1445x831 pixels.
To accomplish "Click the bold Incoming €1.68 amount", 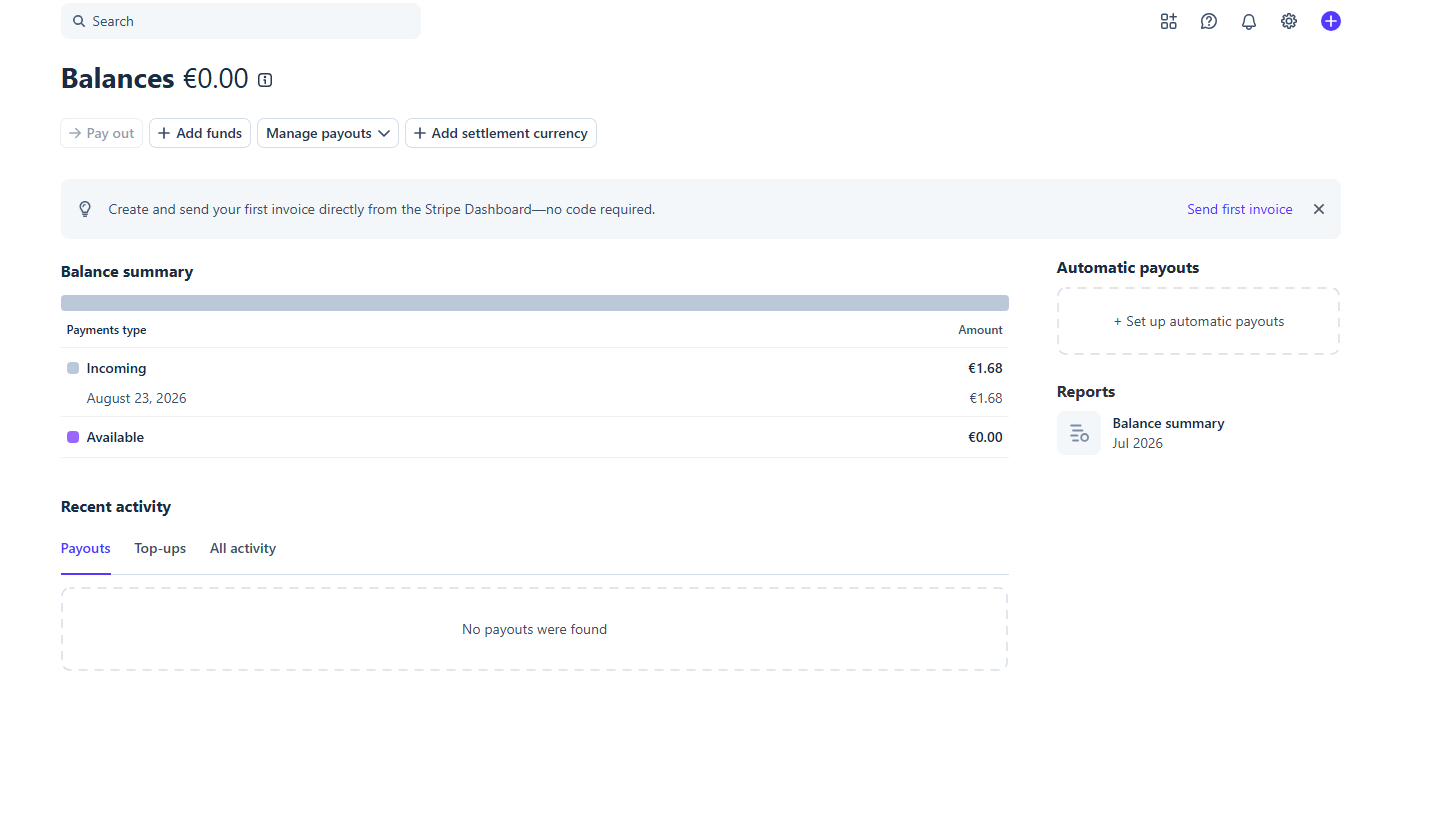I will point(985,368).
